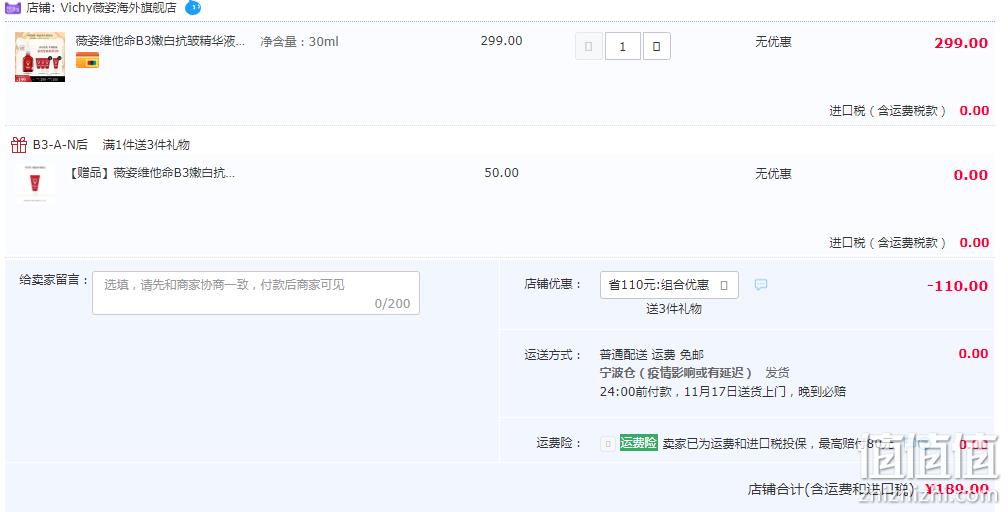Select the gift price 50.00
Viewport: 1008px width, 512px height.
[501, 173]
